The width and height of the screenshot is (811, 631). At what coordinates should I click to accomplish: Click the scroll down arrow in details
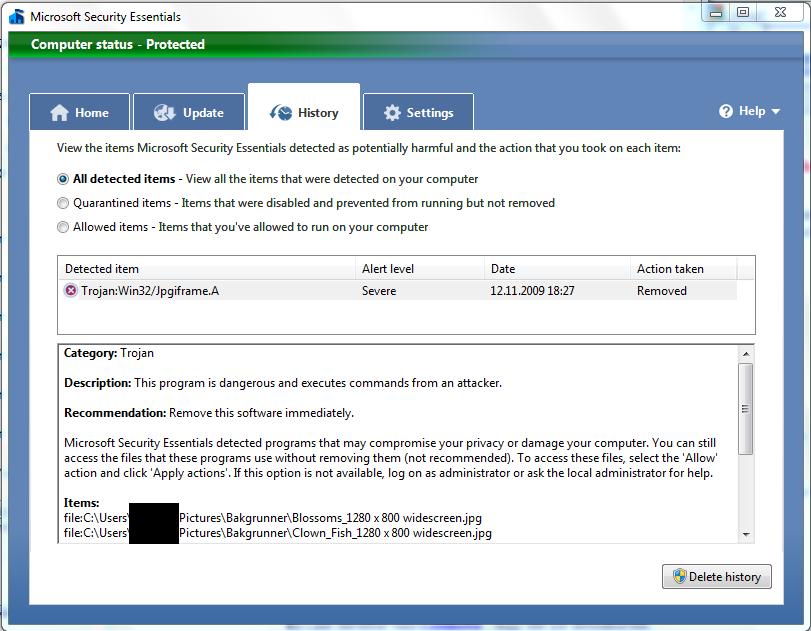[746, 535]
